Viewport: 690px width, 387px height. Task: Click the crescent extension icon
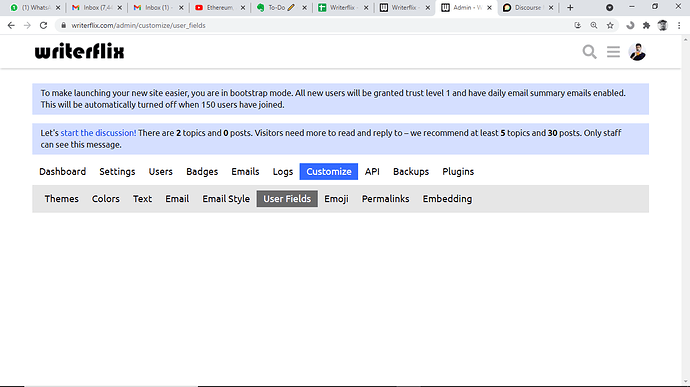coord(630,26)
